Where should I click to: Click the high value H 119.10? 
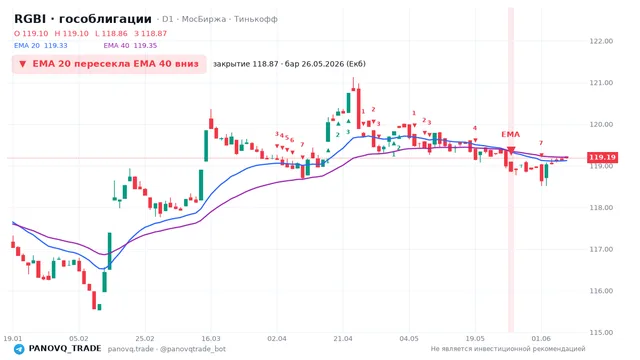[71, 33]
